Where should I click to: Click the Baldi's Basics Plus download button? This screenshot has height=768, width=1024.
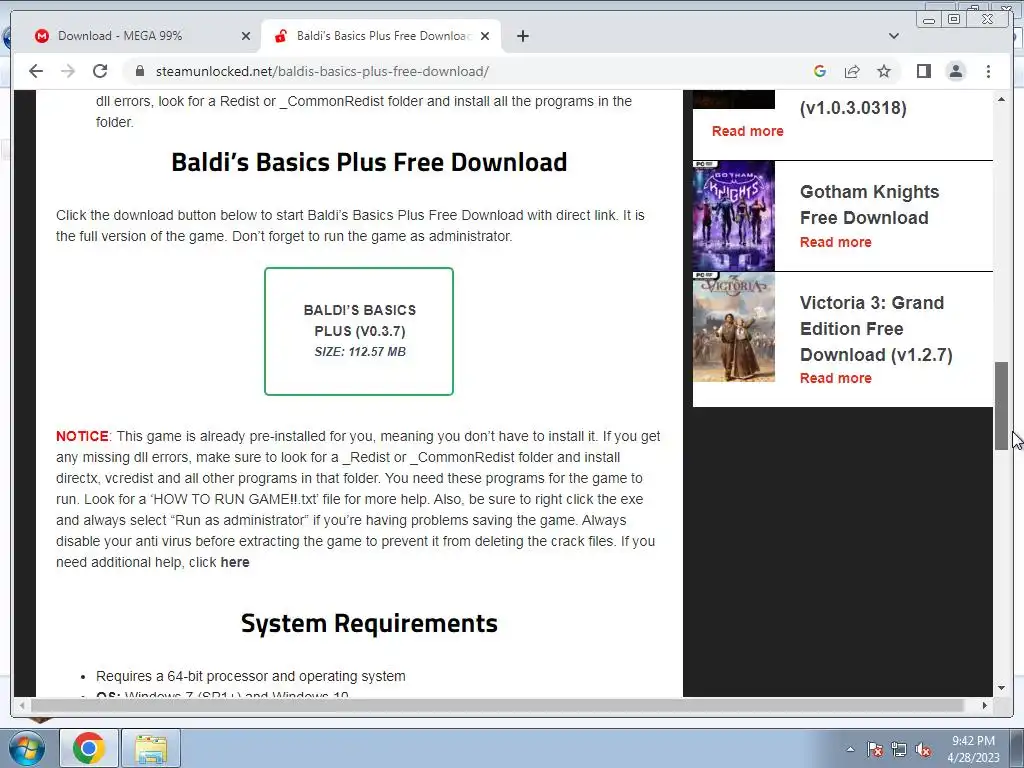(359, 331)
